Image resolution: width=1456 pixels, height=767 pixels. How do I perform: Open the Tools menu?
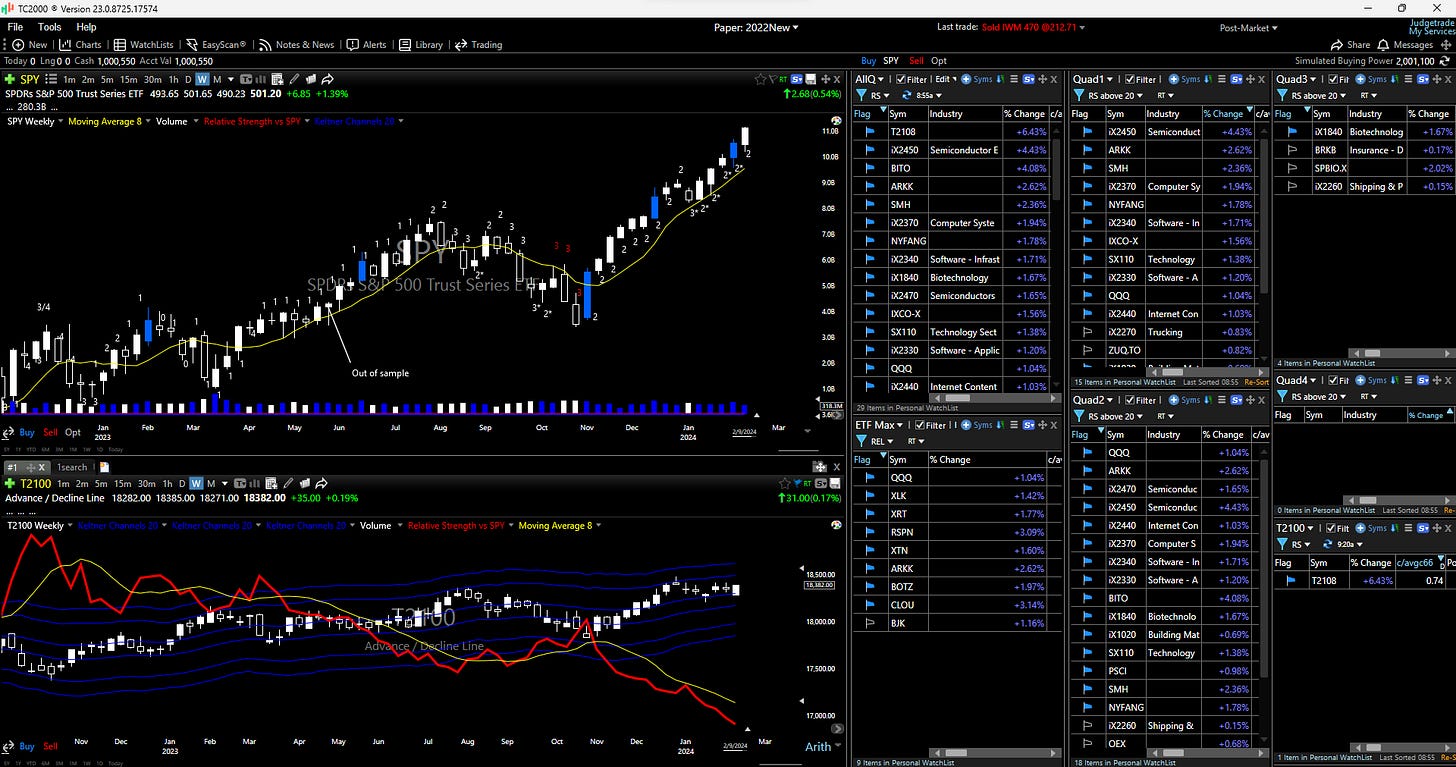[x=49, y=27]
